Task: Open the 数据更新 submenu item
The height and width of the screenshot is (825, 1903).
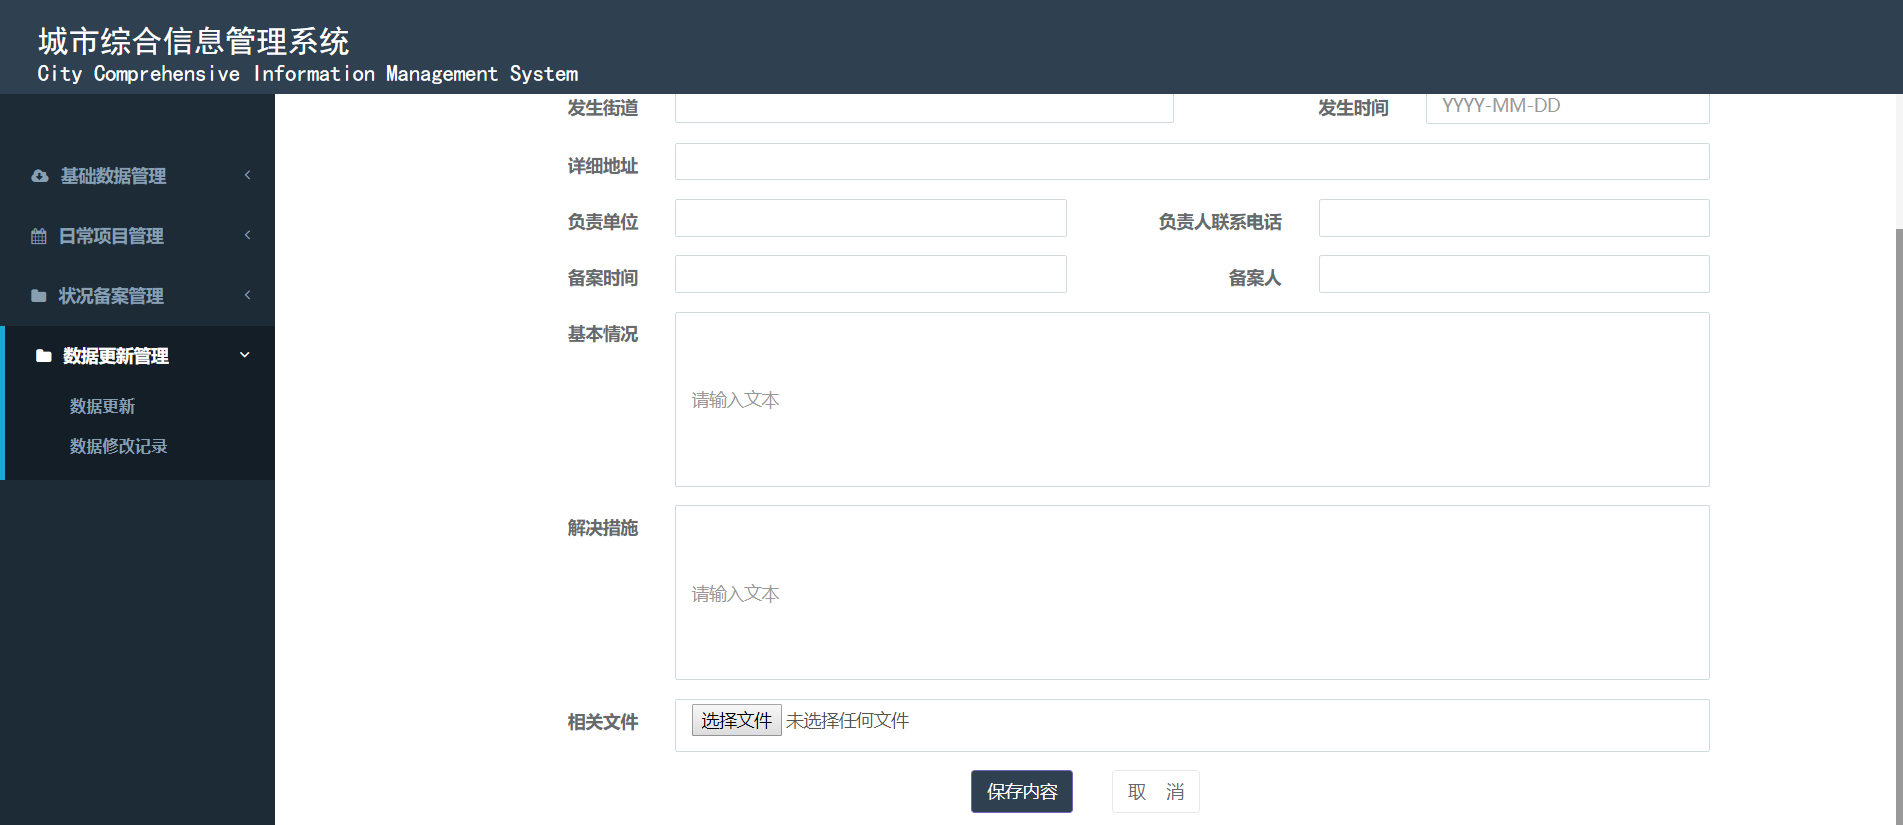Action: 102,406
